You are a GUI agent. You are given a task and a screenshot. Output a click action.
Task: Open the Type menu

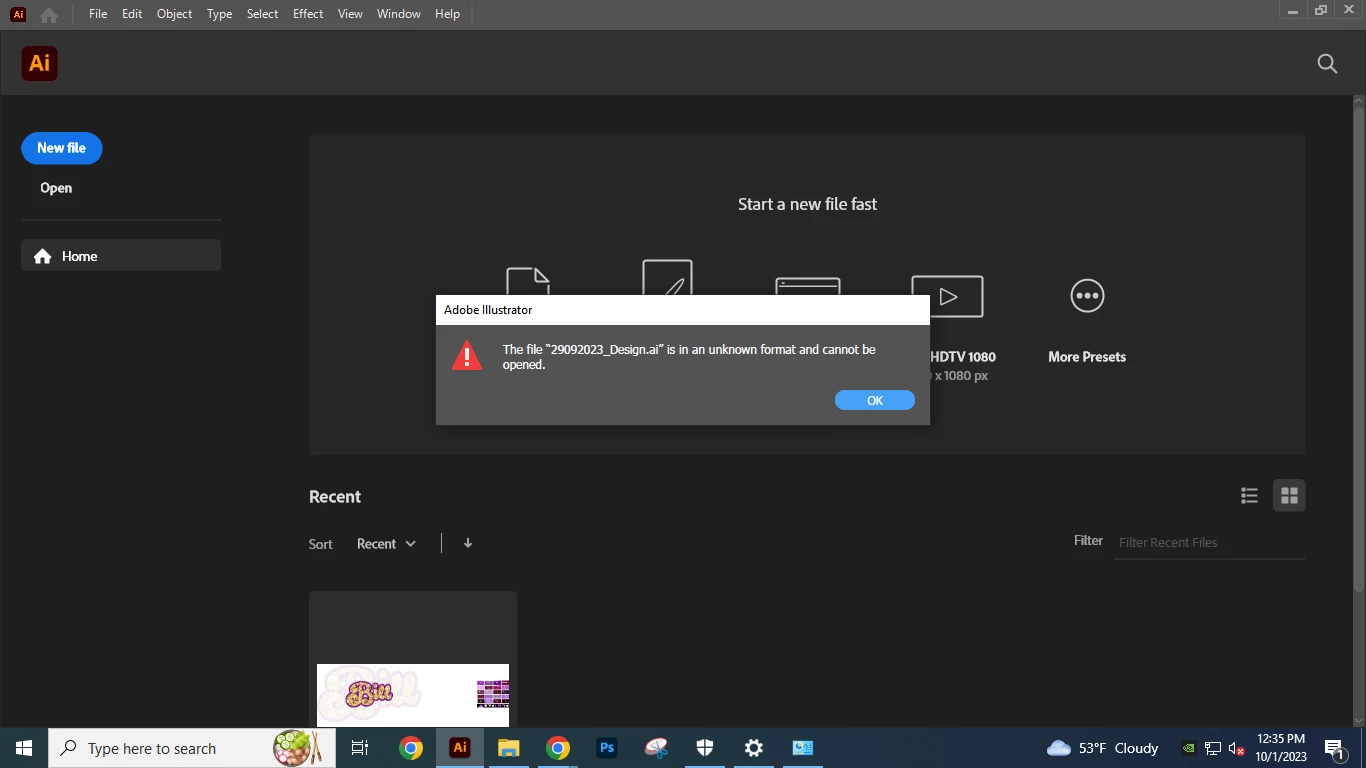point(220,14)
